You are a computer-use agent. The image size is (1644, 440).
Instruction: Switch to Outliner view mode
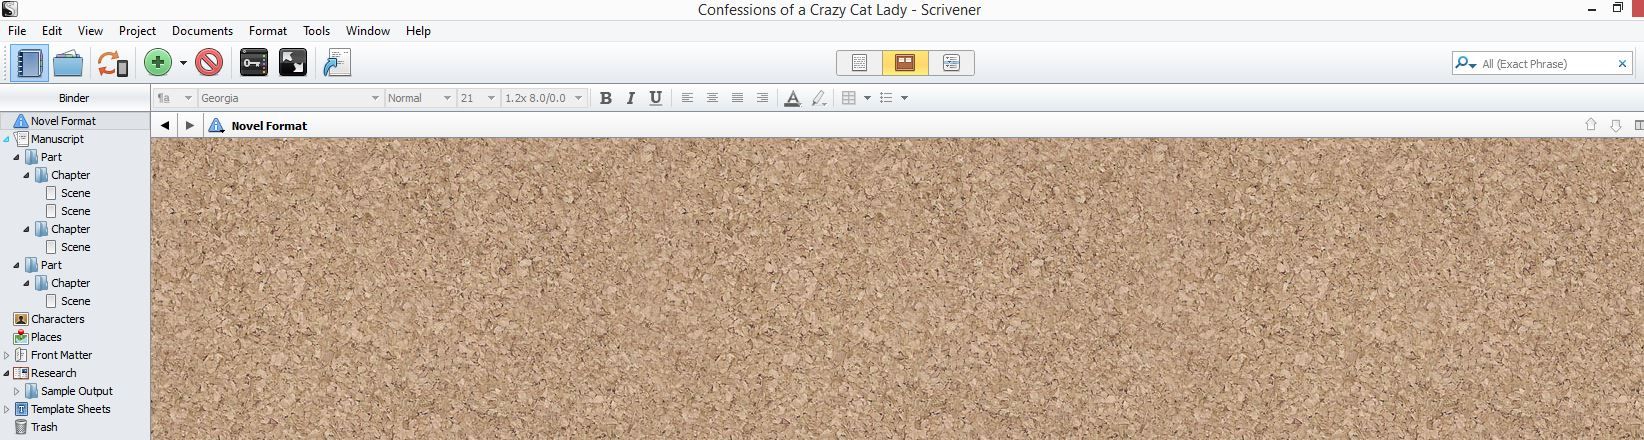point(951,63)
